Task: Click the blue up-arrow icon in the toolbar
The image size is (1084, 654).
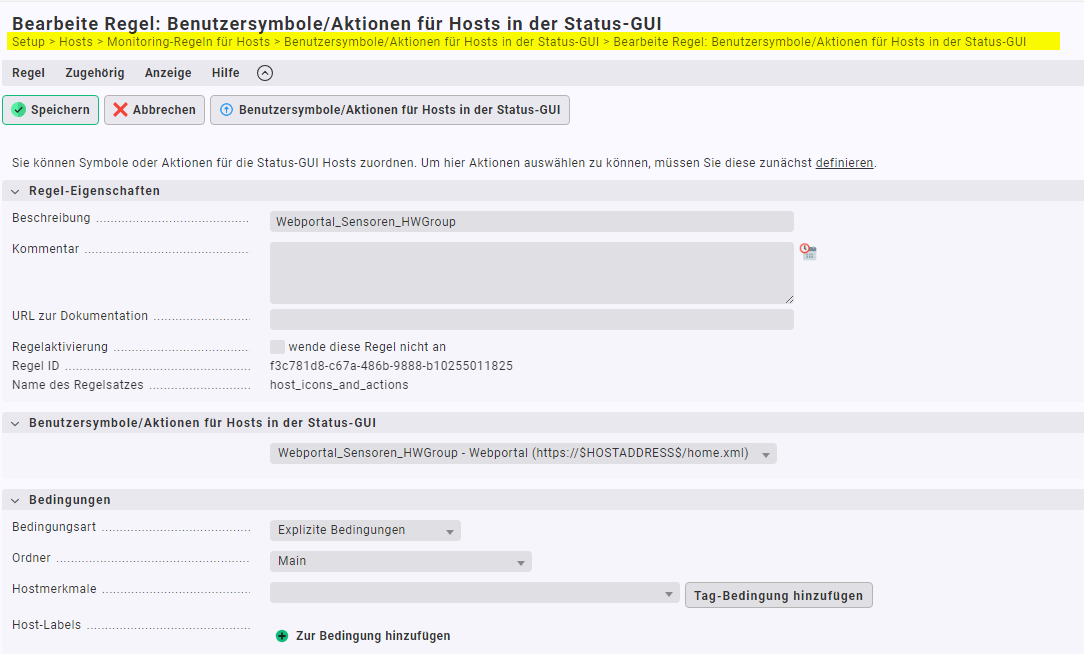Action: click(x=226, y=110)
